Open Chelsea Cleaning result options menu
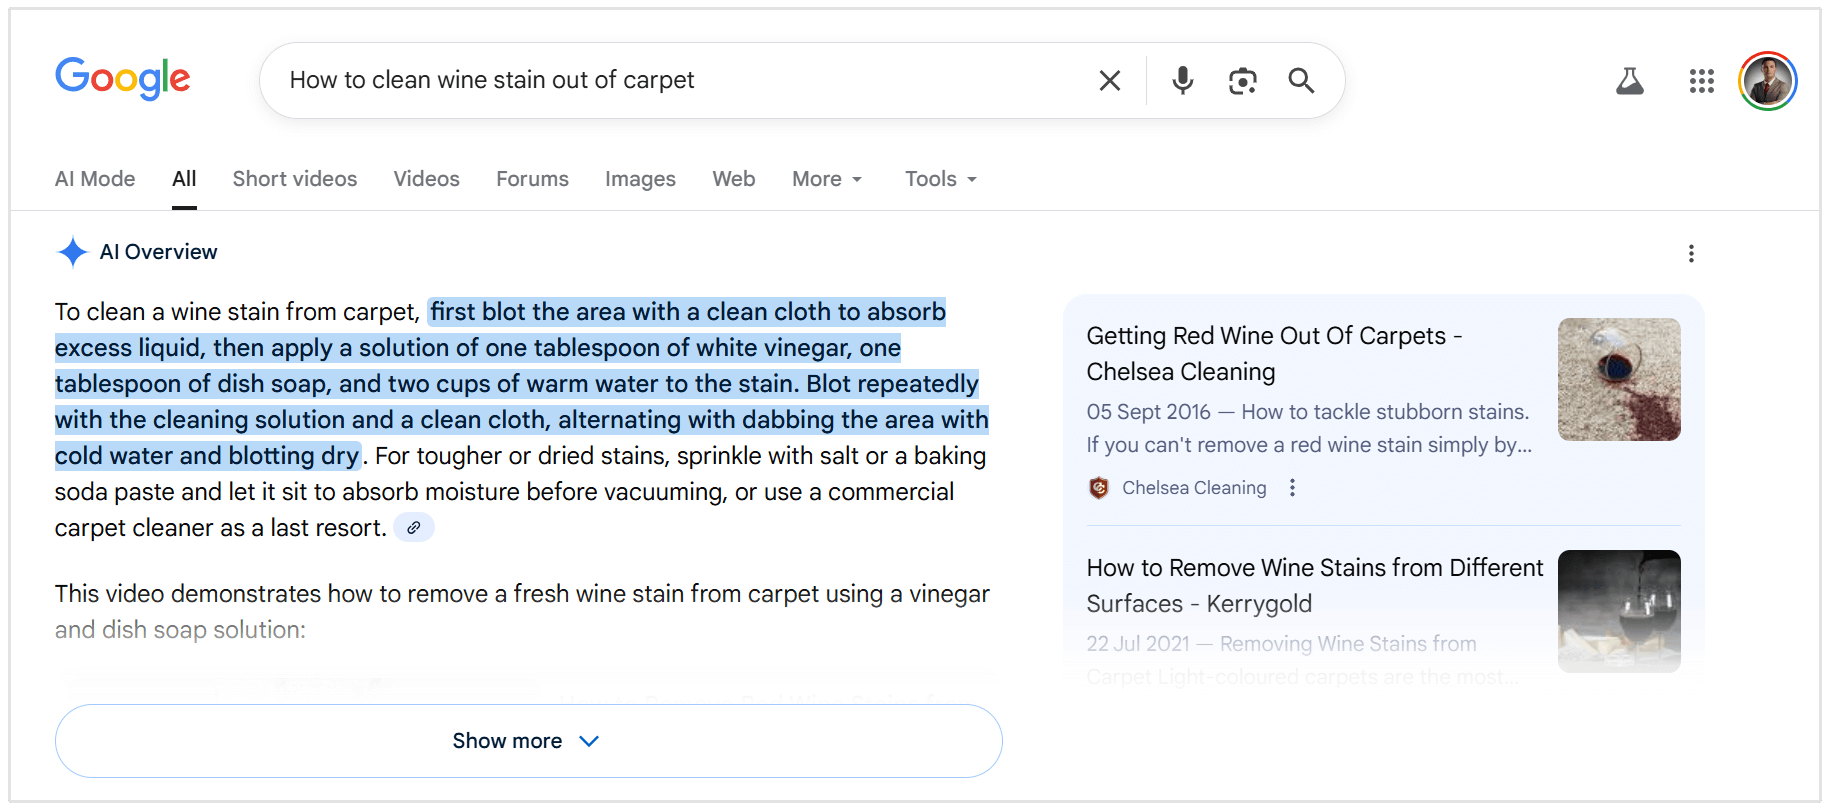Viewport: 1830px width, 810px height. [1292, 488]
